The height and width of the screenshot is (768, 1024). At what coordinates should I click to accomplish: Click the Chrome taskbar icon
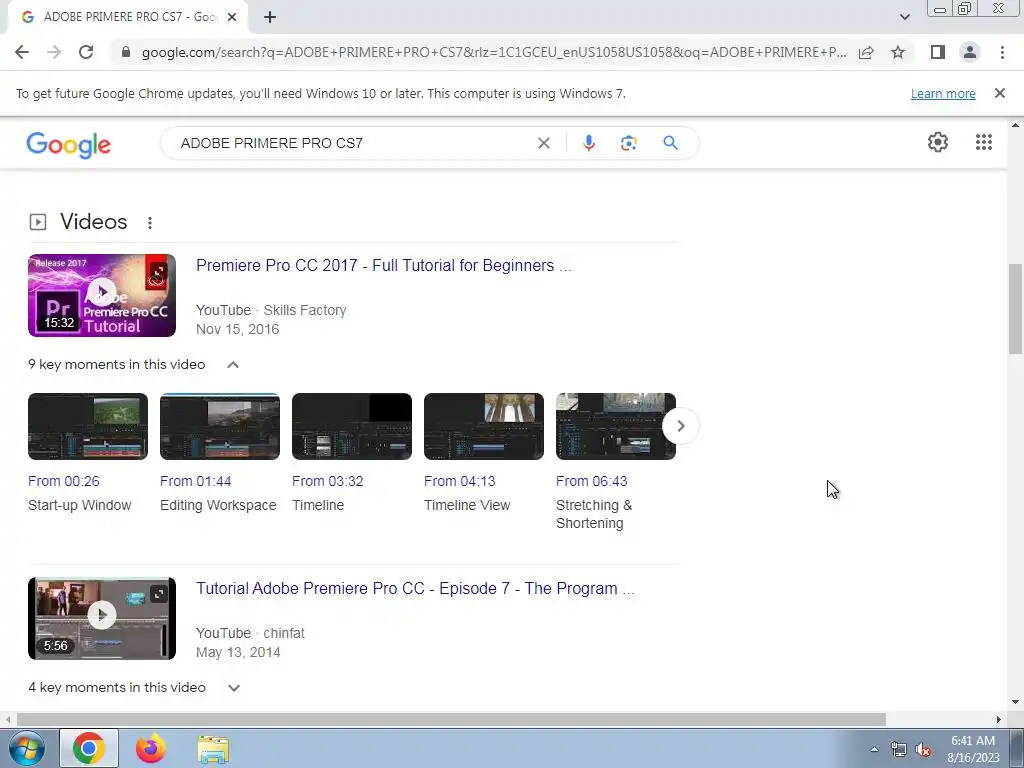click(89, 748)
